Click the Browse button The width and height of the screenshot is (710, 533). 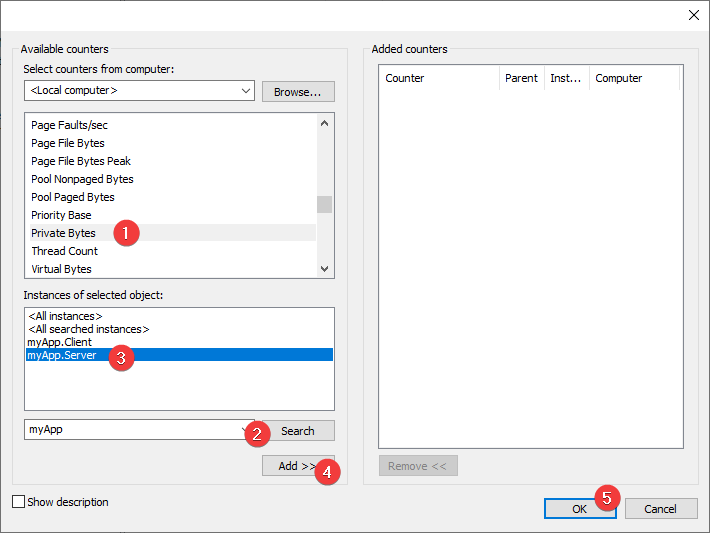point(298,92)
